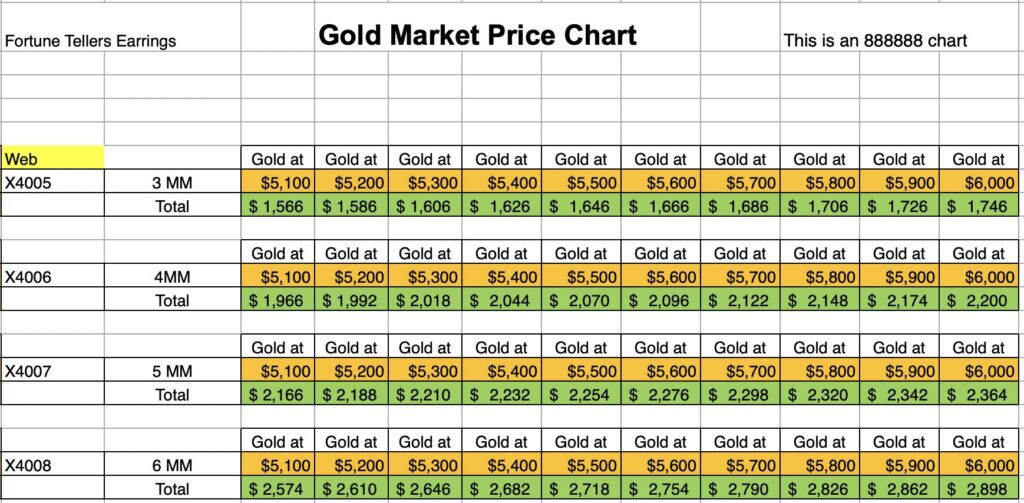Click the $2,898 total cell

(x=978, y=489)
